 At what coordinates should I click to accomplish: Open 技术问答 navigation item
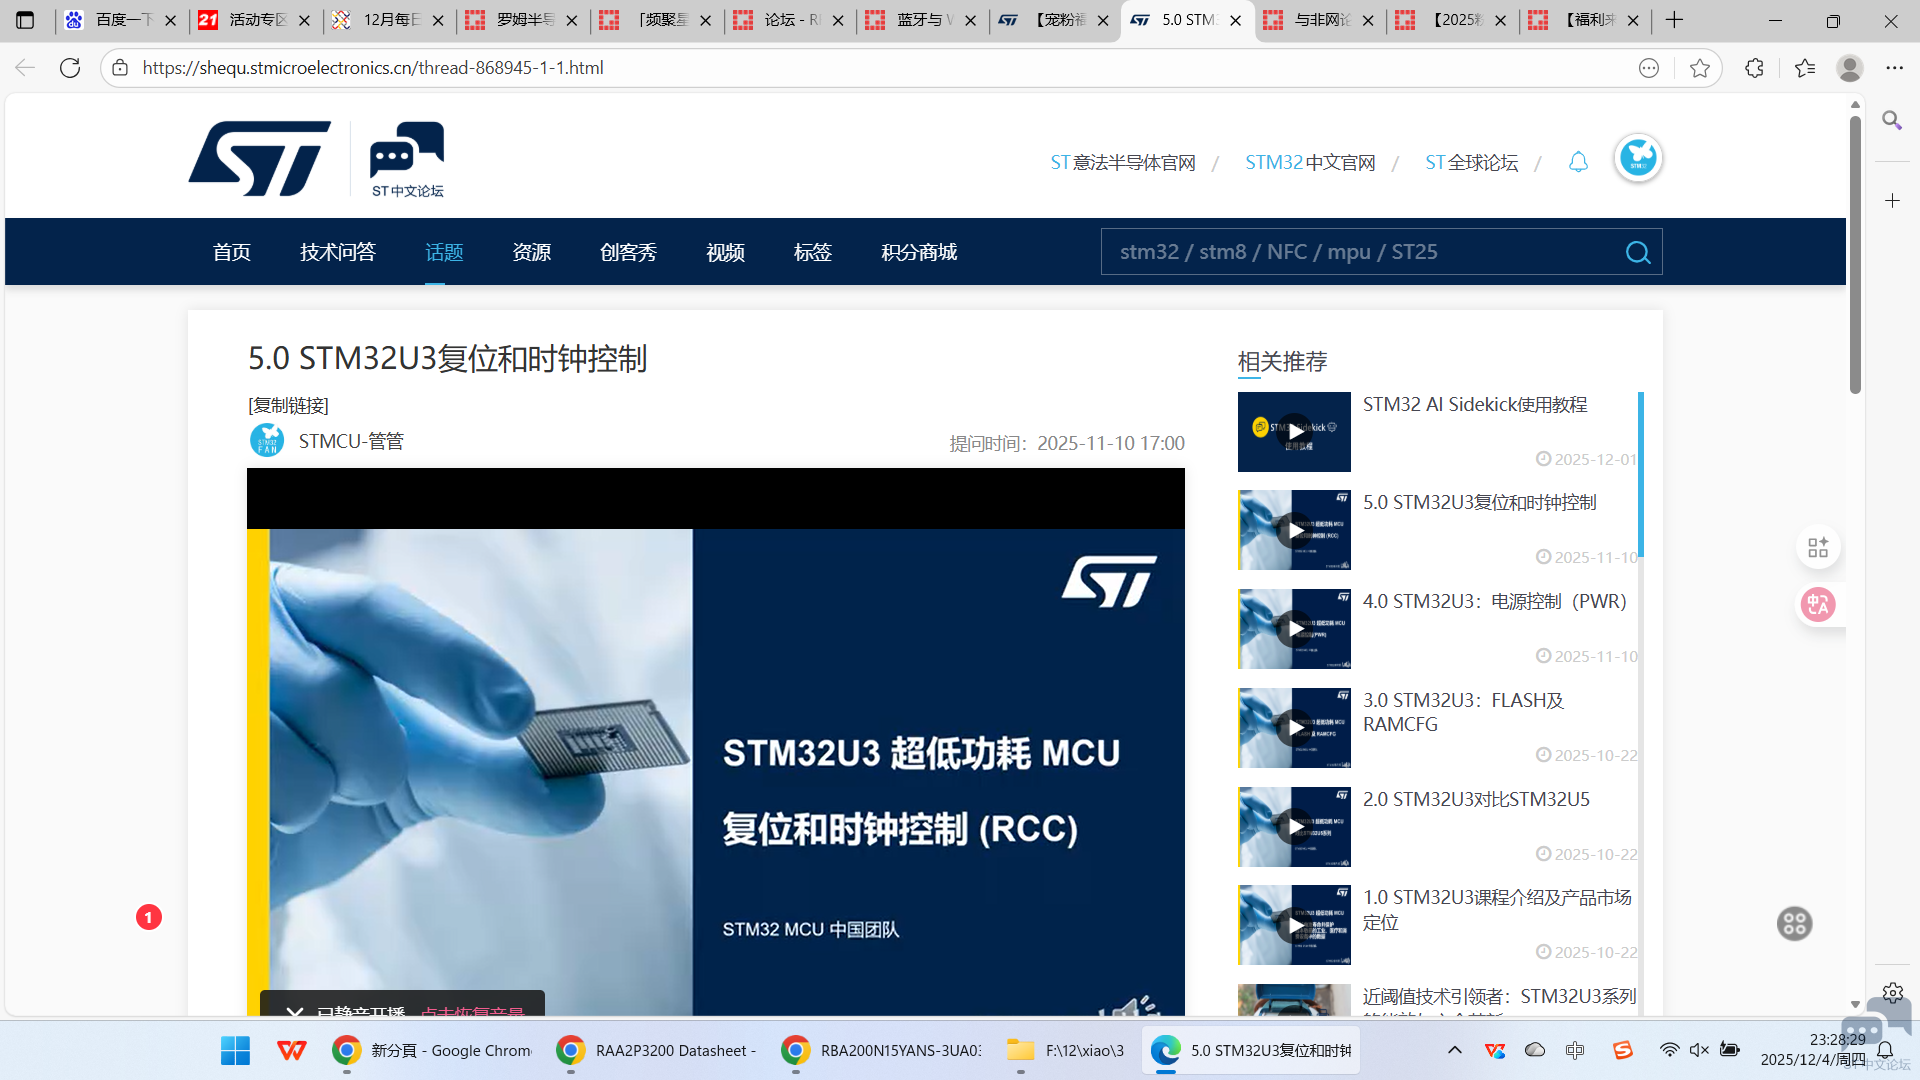(338, 252)
